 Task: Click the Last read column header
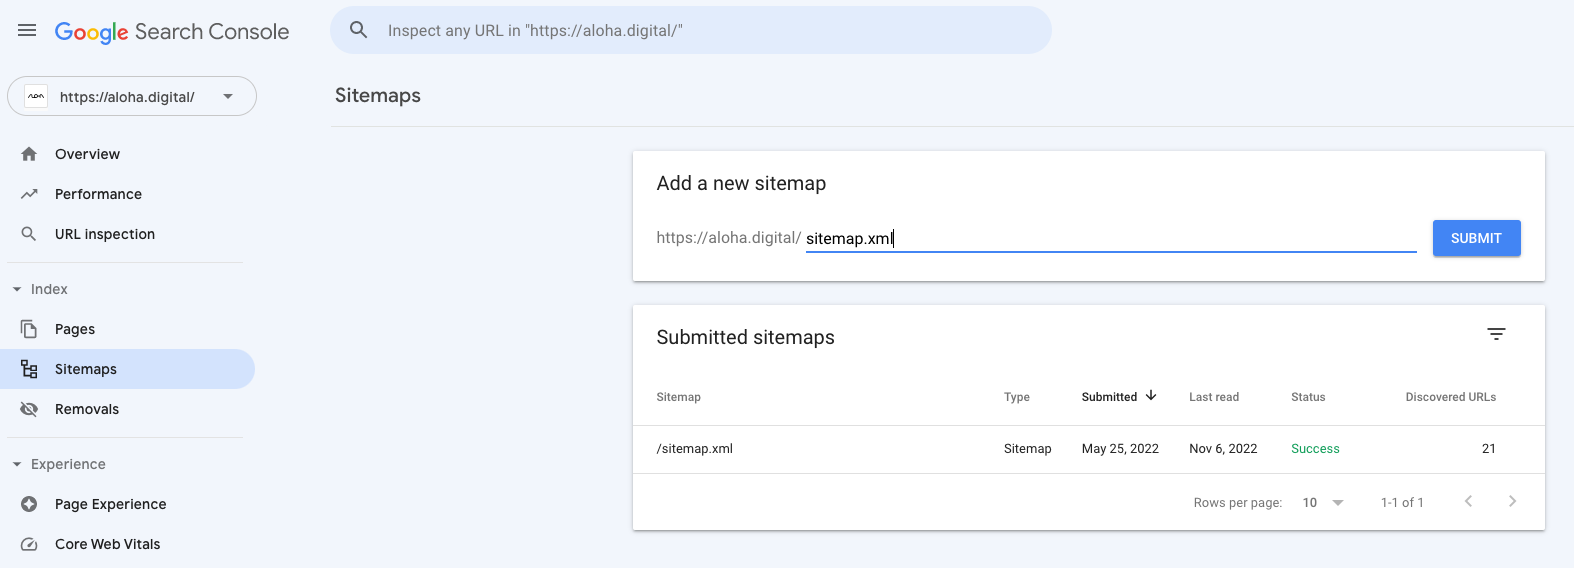tap(1213, 397)
